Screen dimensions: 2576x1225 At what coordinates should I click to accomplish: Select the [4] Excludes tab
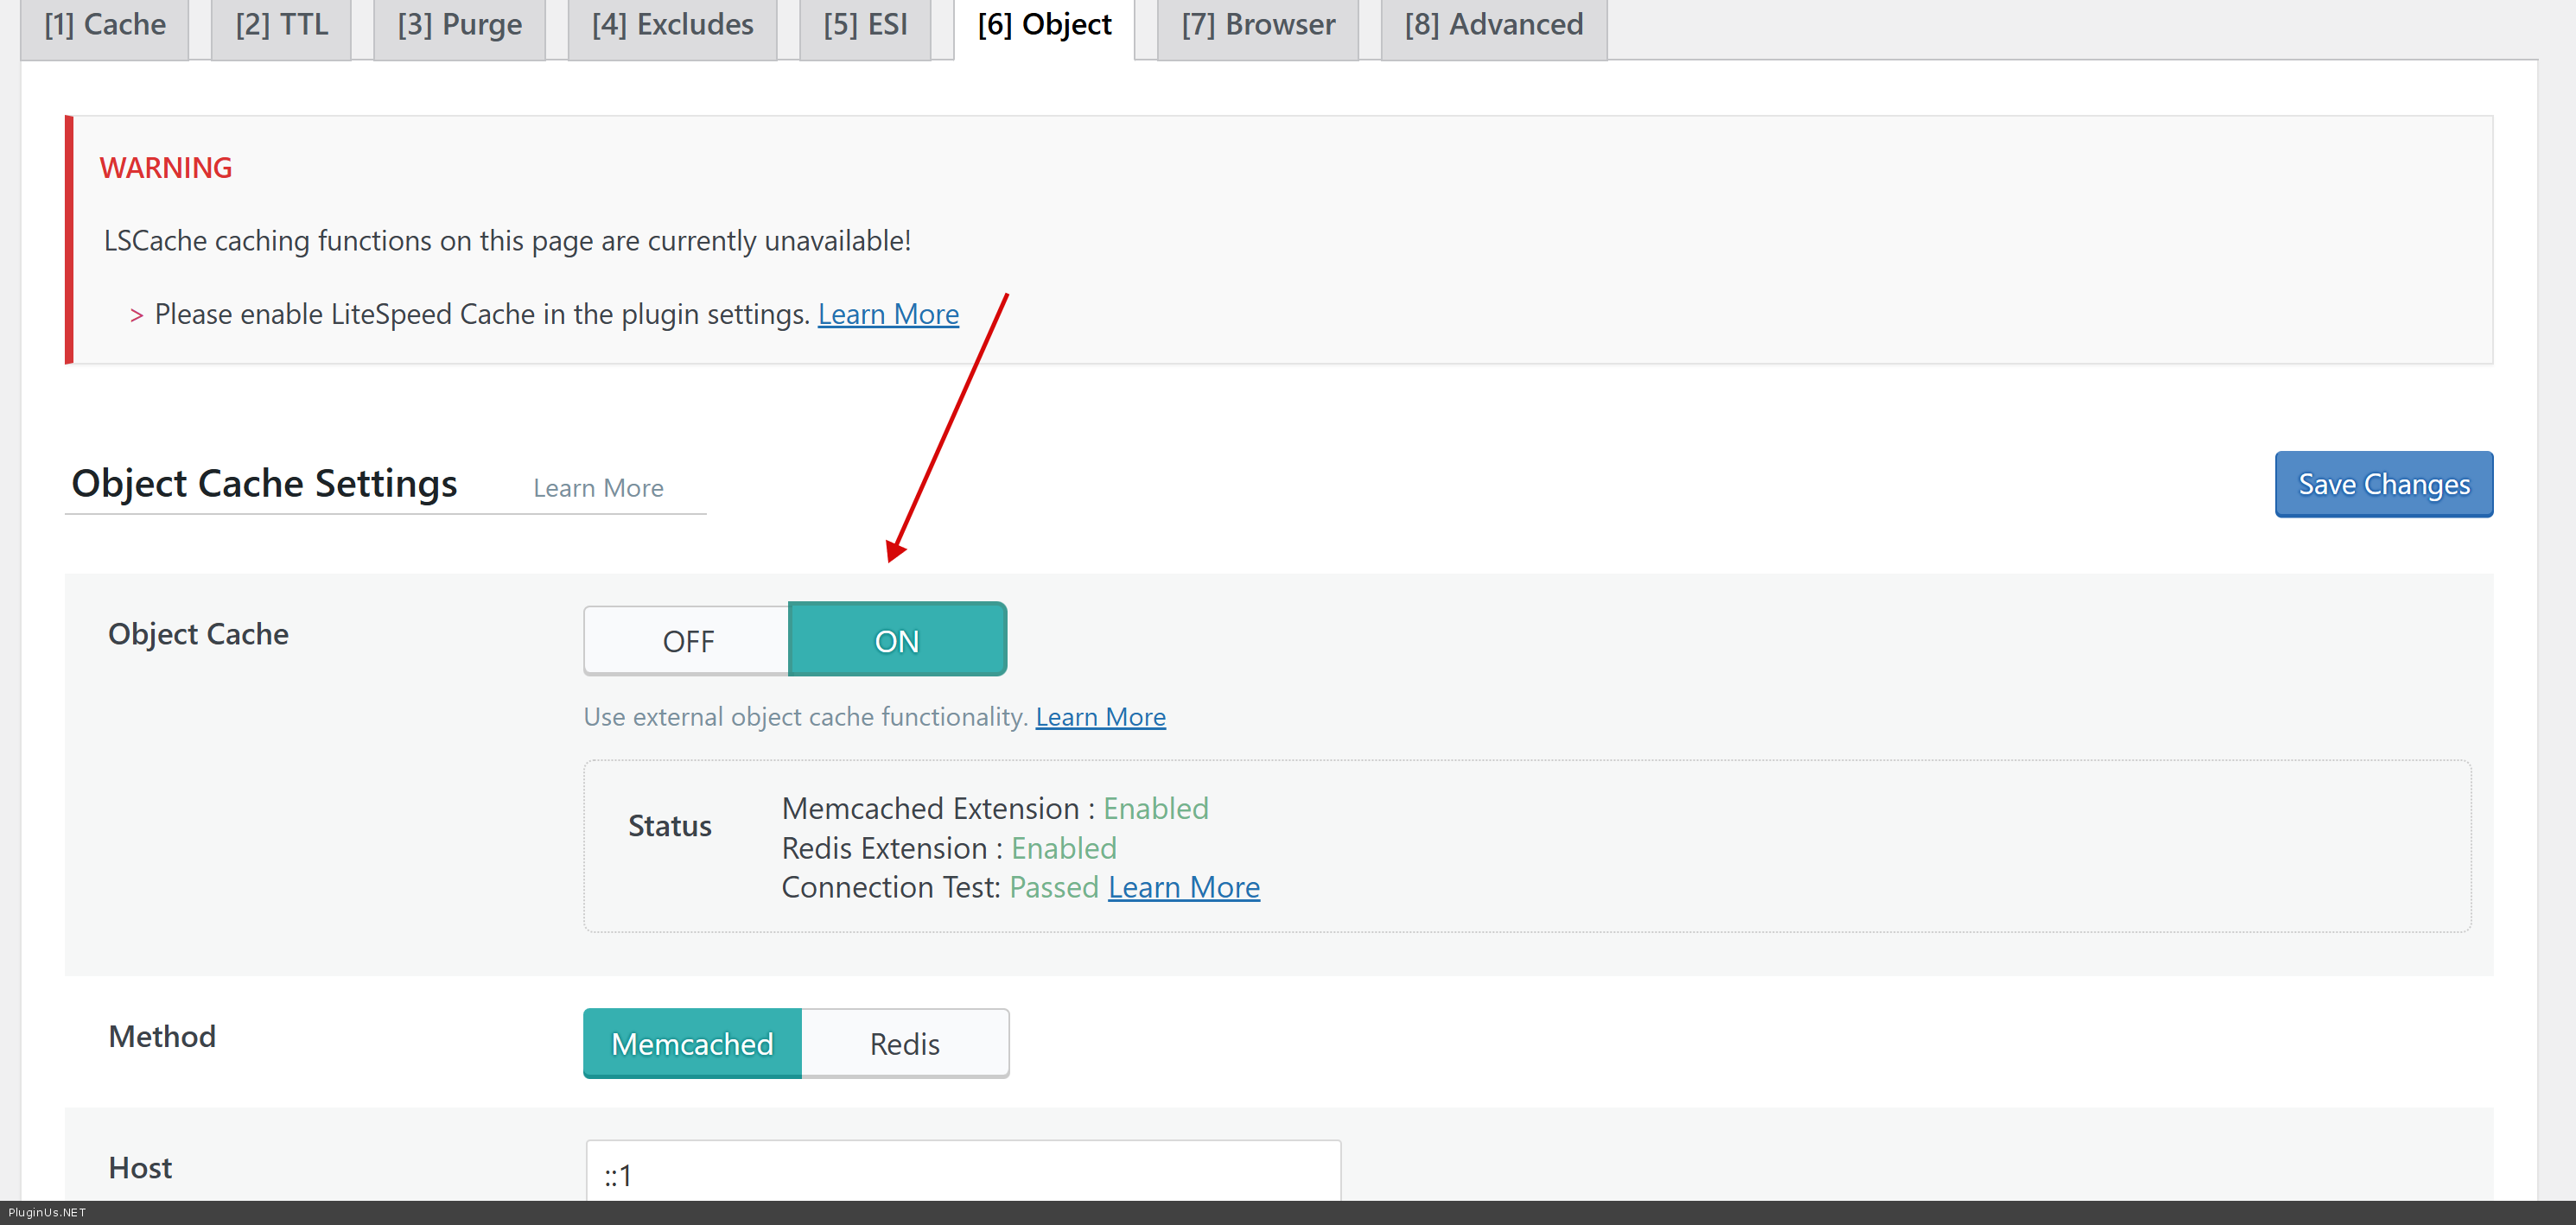pyautogui.click(x=672, y=25)
